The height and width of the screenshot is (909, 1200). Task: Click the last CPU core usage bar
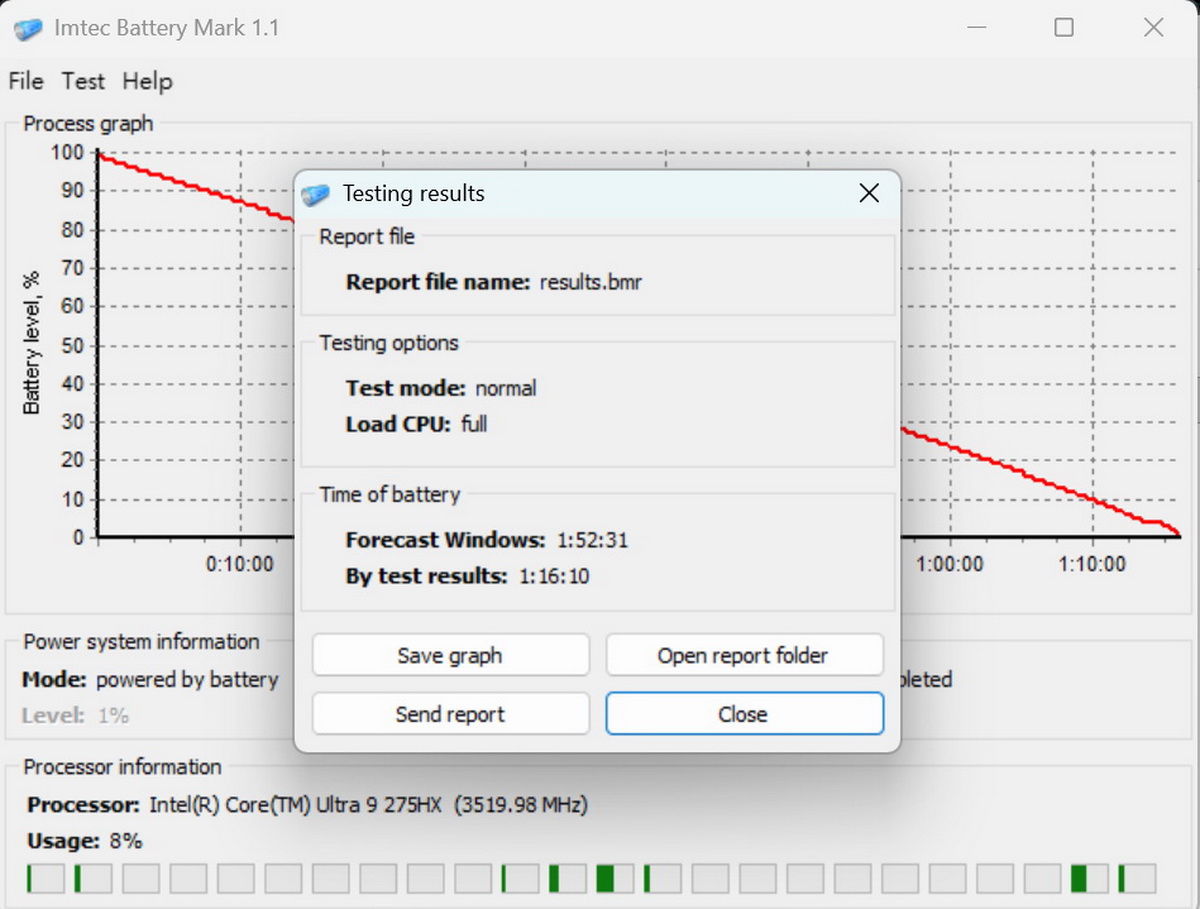(x=1137, y=879)
